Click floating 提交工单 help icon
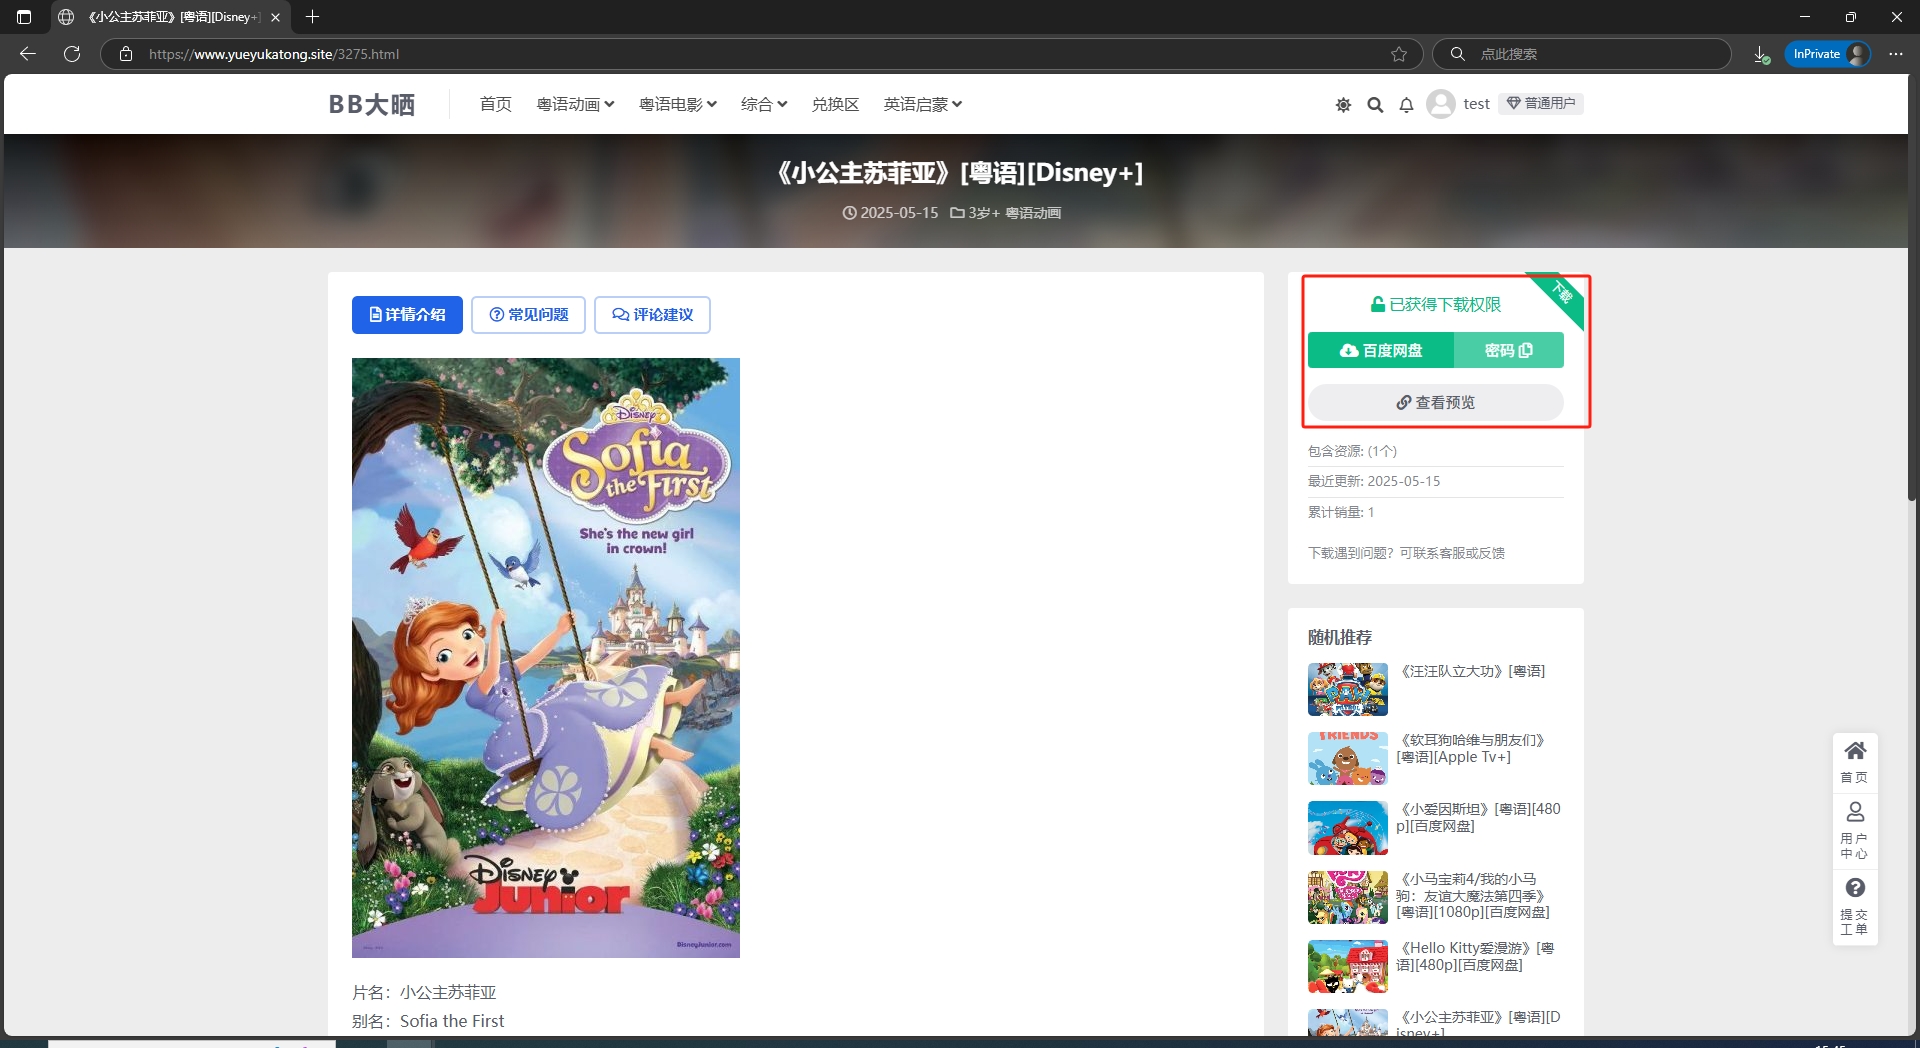This screenshot has width=1920, height=1048. pos(1855,906)
